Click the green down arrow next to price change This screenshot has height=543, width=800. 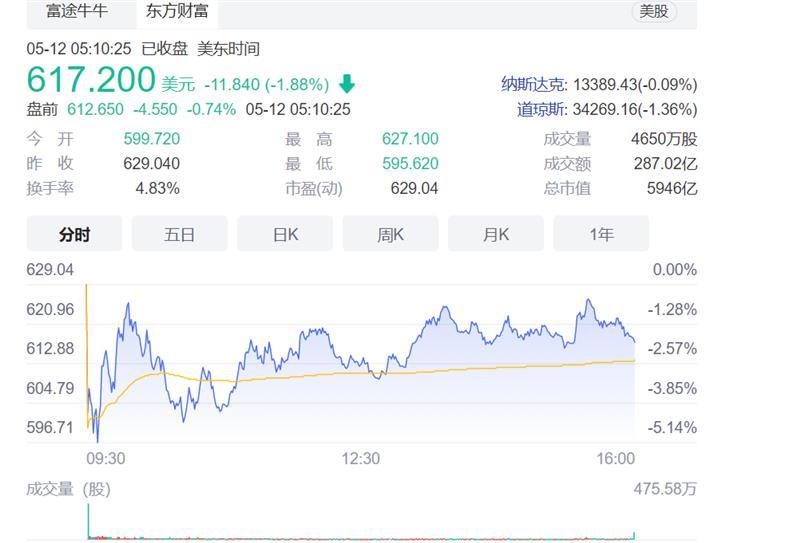[347, 84]
